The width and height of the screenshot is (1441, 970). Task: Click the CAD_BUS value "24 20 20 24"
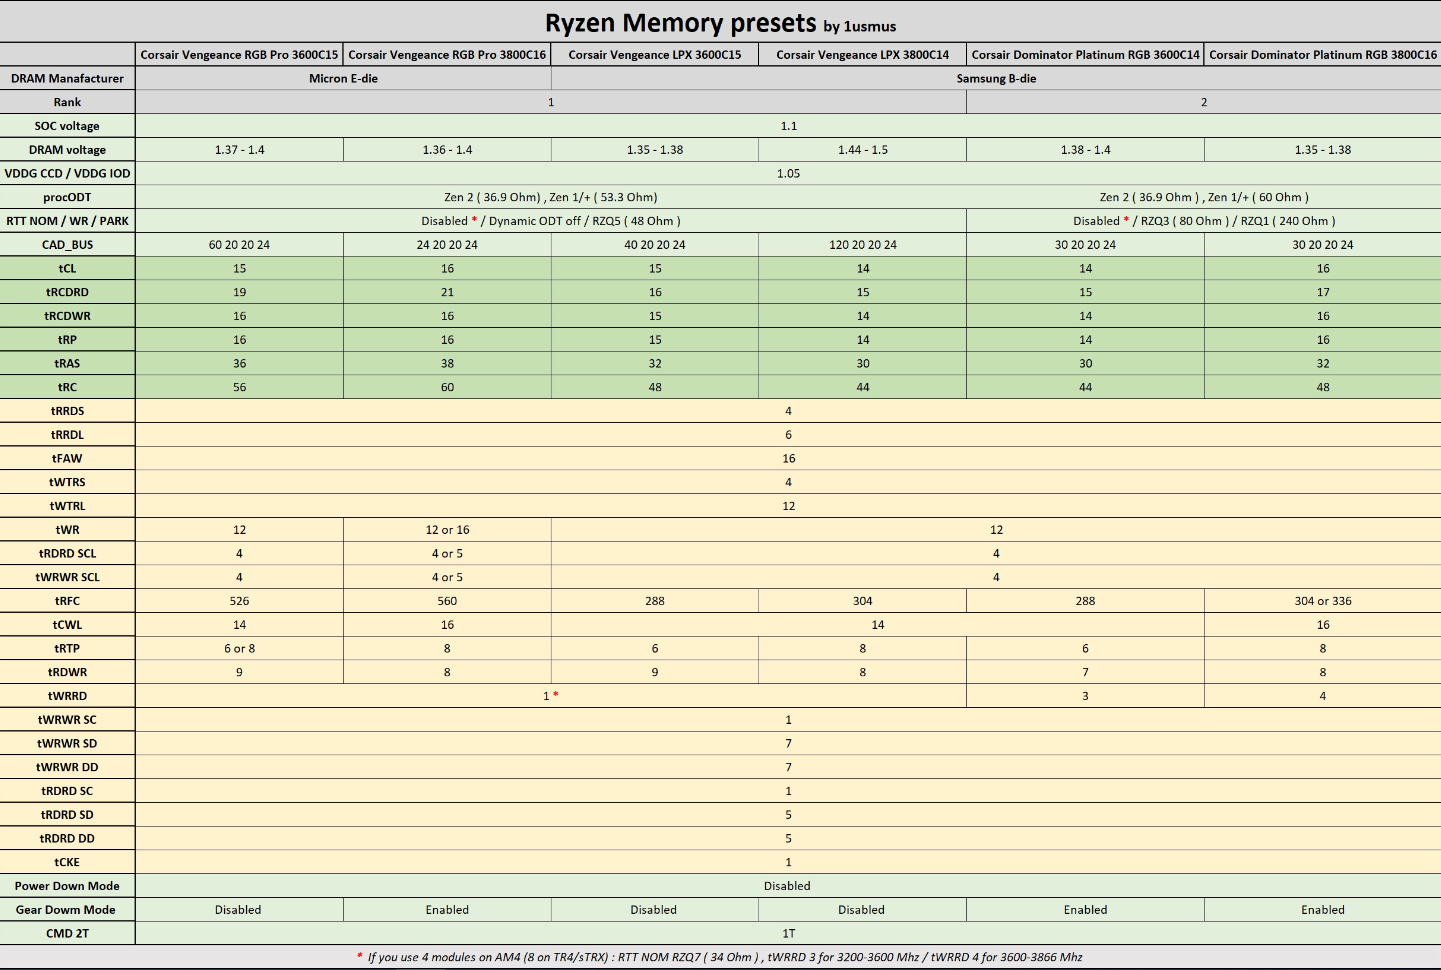click(447, 245)
